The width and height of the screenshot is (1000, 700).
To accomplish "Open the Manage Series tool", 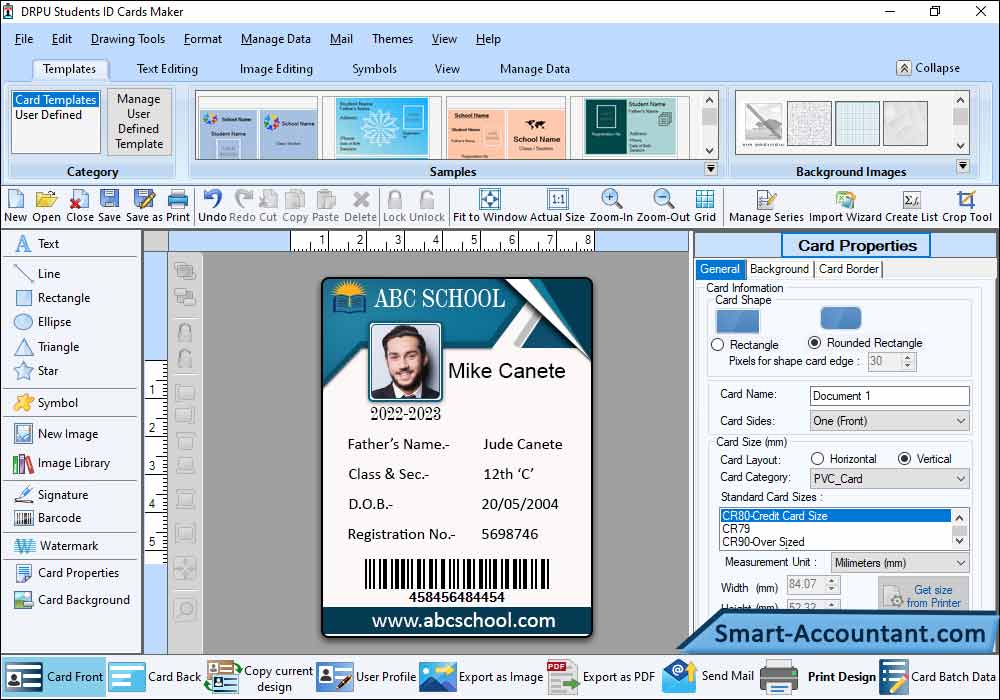I will tap(766, 206).
